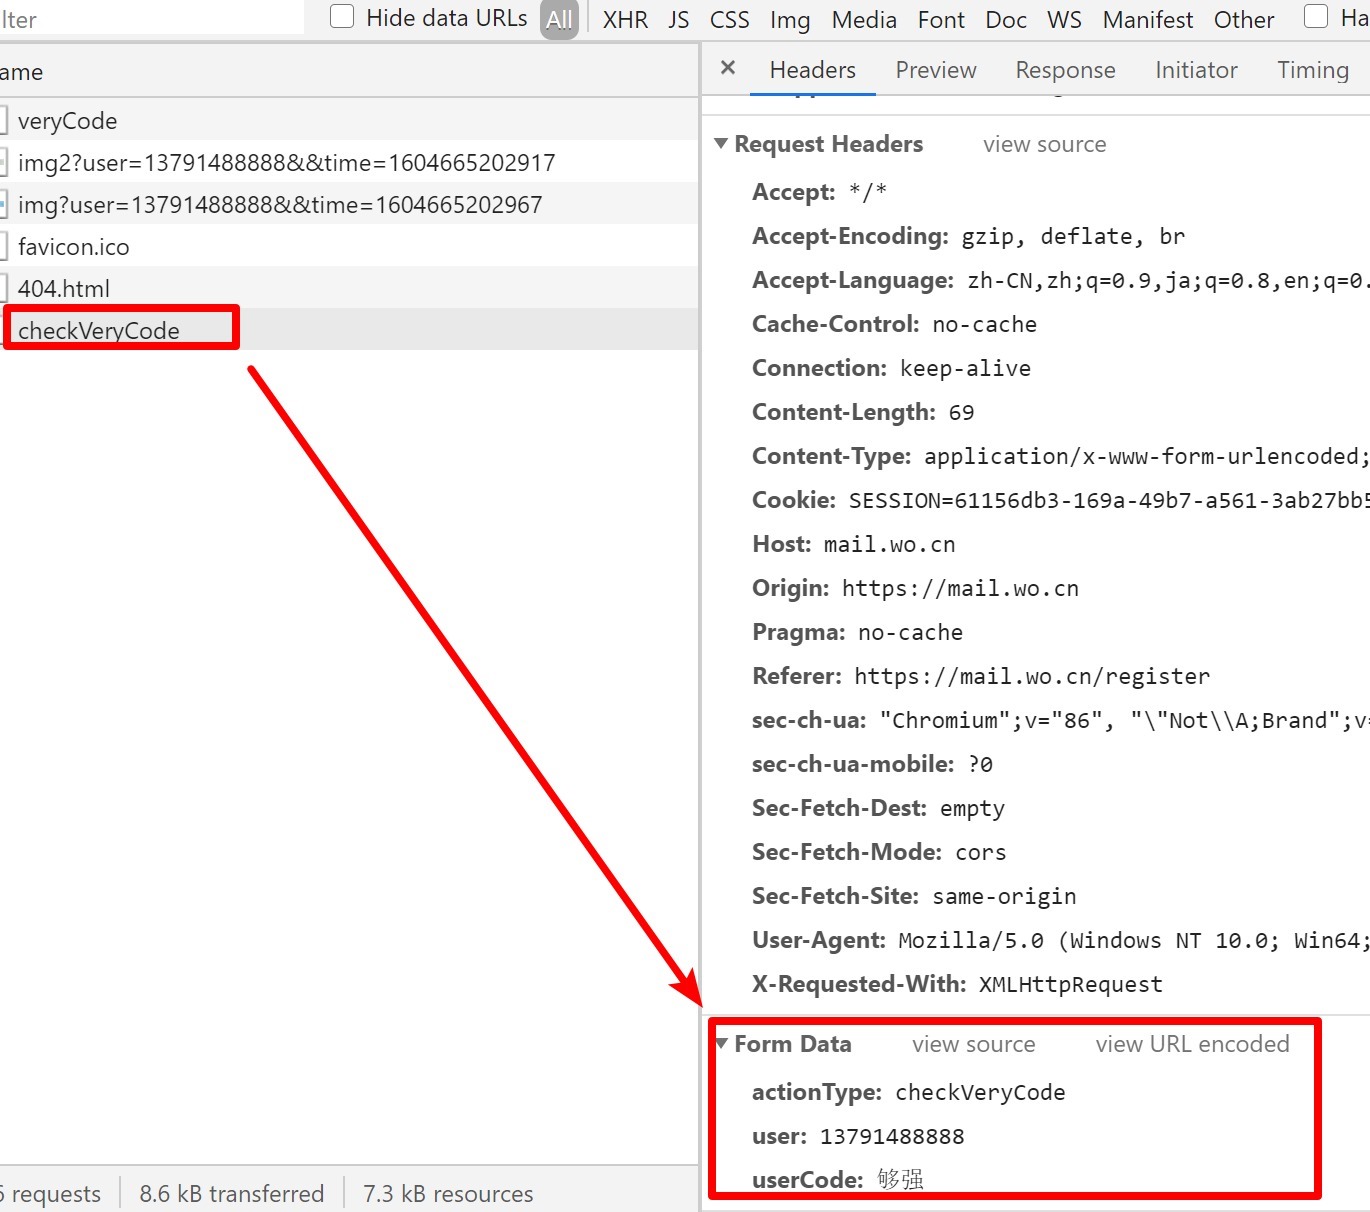Screen dimensions: 1370x1212
Task: Click the Referer header URL
Action: (1032, 676)
